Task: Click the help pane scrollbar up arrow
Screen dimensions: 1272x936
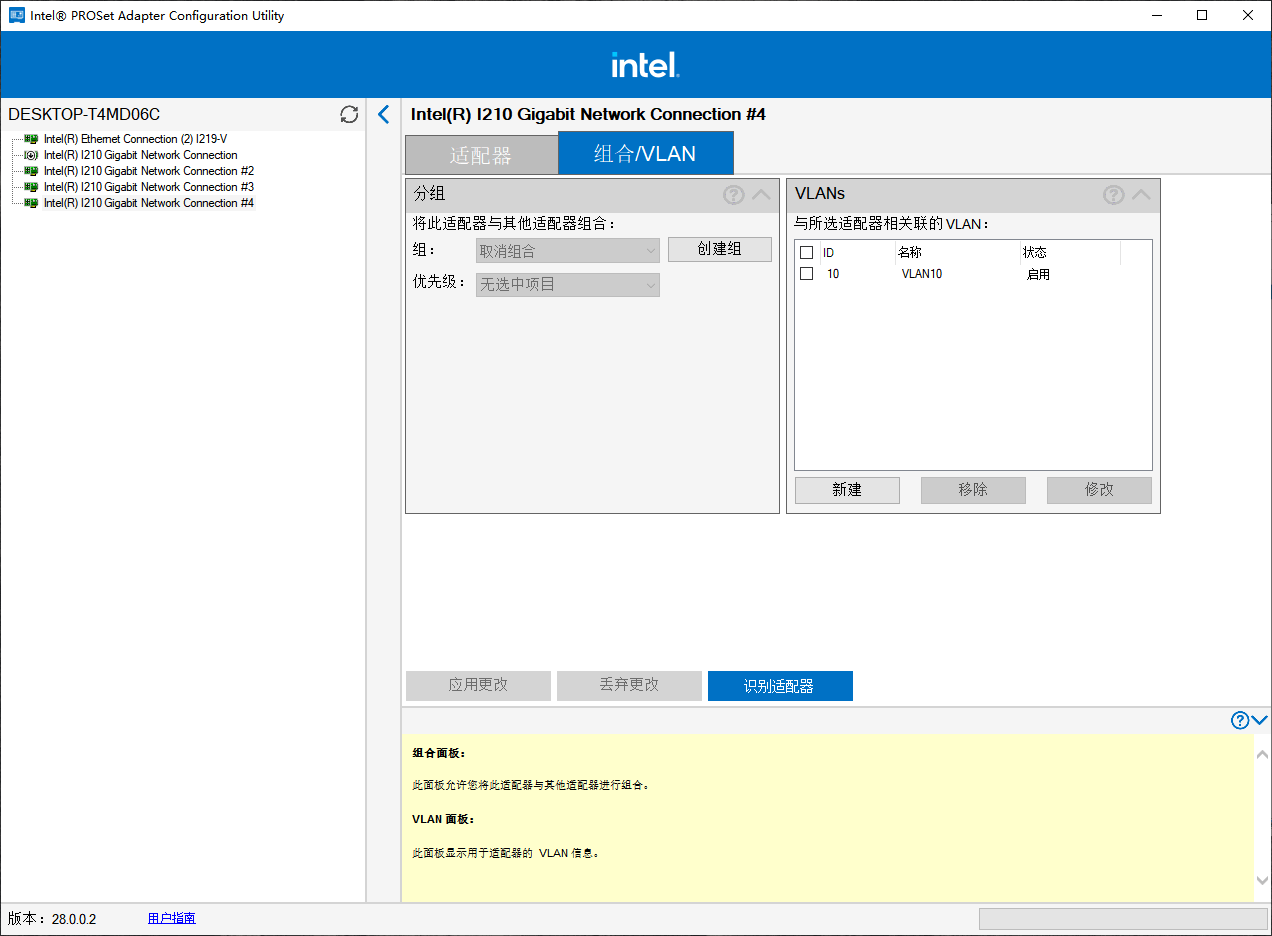Action: pyautogui.click(x=1262, y=755)
